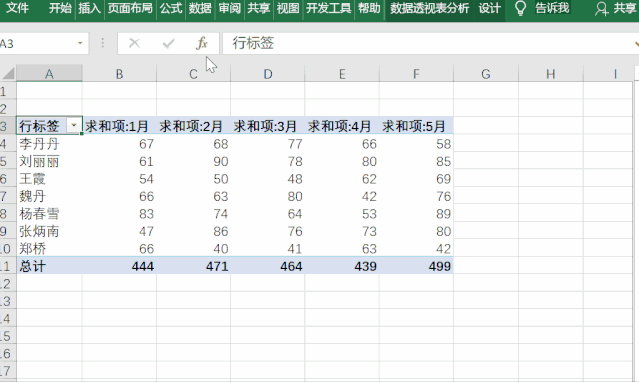The image size is (639, 382).
Task: Open the 行标签 filter dropdown arrow
Action: coord(74,125)
